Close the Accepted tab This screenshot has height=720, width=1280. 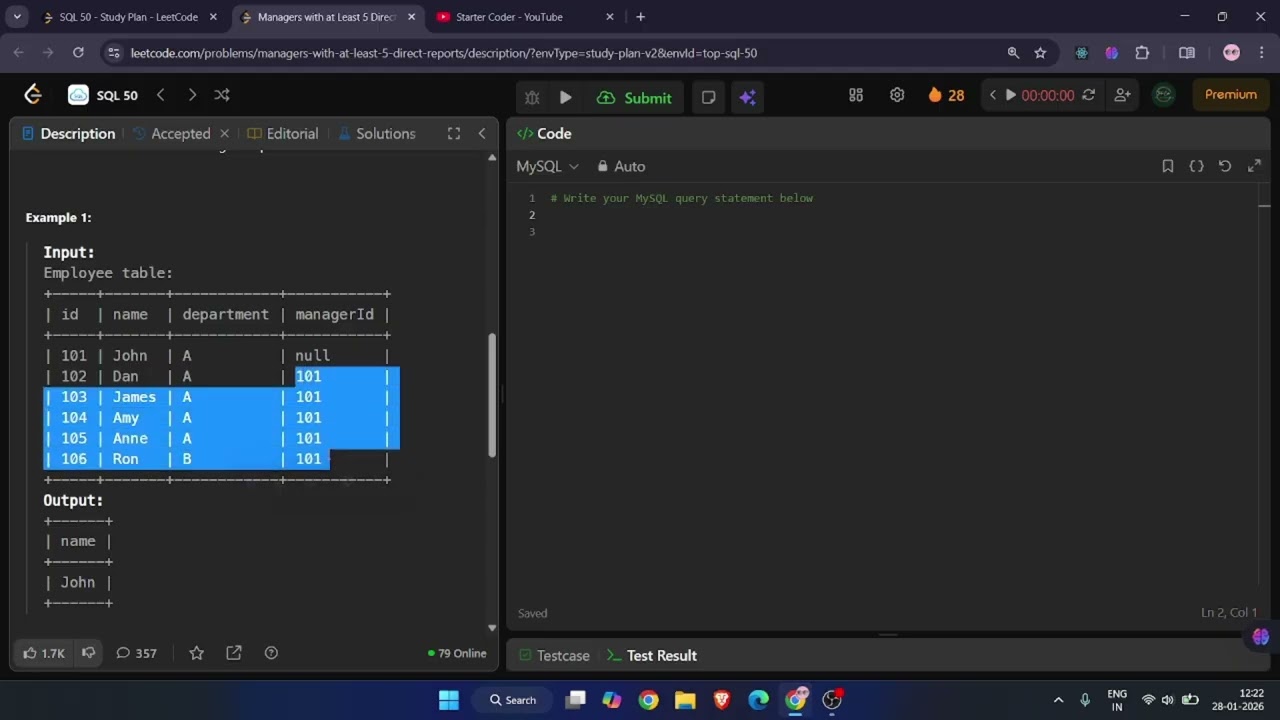(x=225, y=133)
